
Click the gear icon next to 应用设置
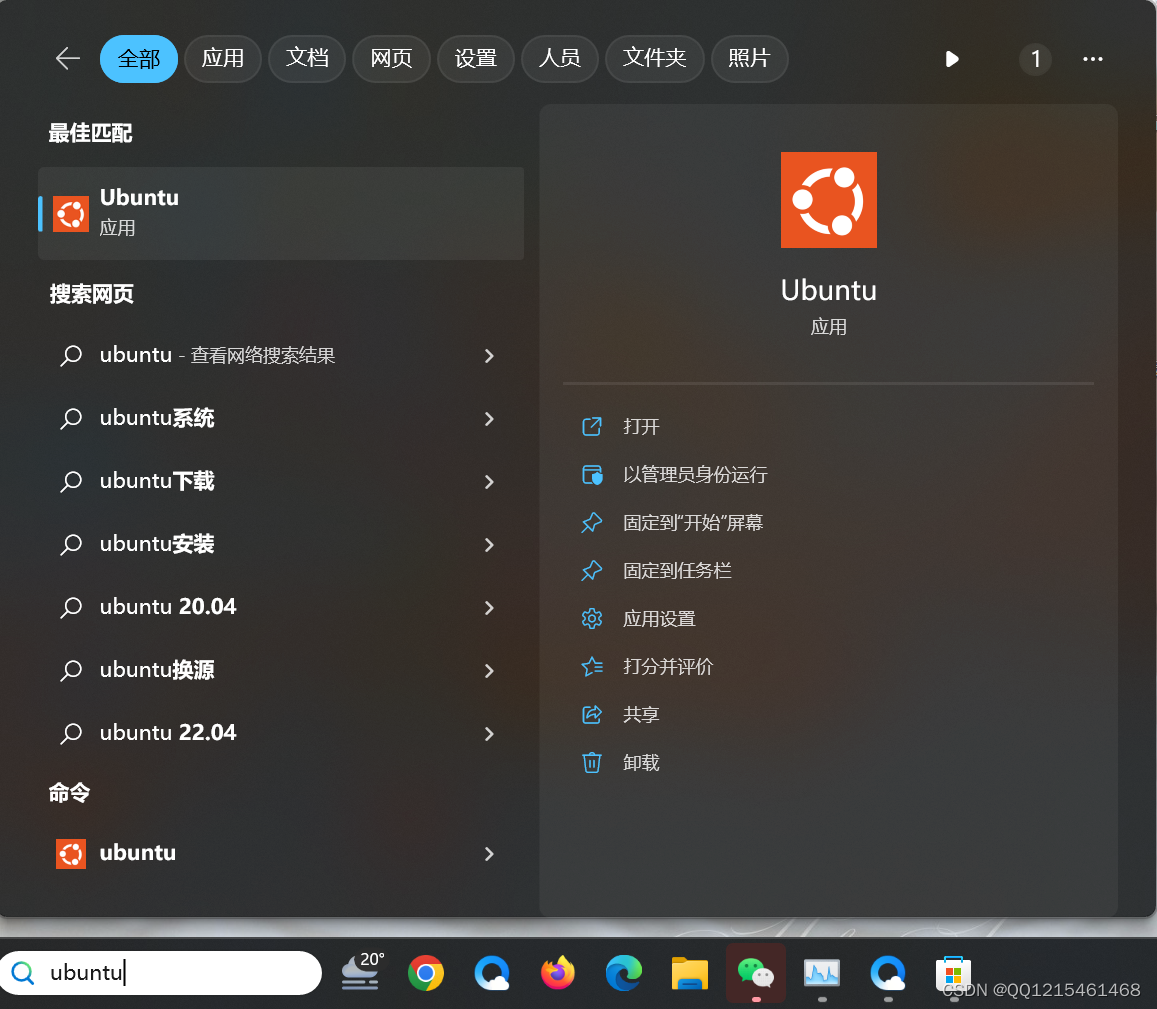coord(592,619)
